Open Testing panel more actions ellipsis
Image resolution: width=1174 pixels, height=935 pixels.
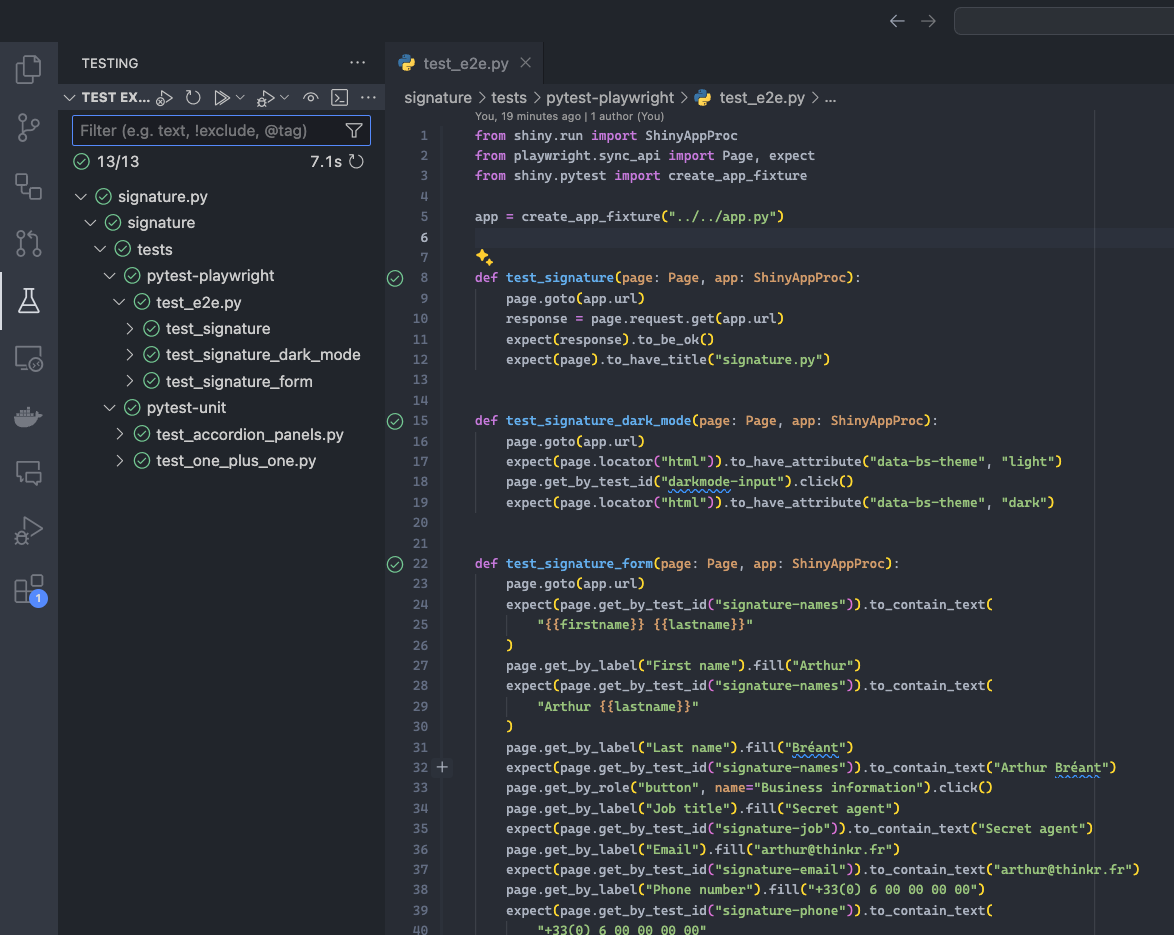coord(358,63)
